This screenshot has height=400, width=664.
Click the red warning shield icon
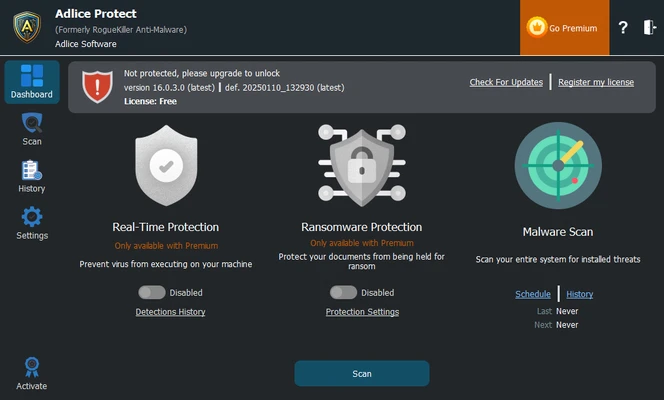click(x=97, y=87)
